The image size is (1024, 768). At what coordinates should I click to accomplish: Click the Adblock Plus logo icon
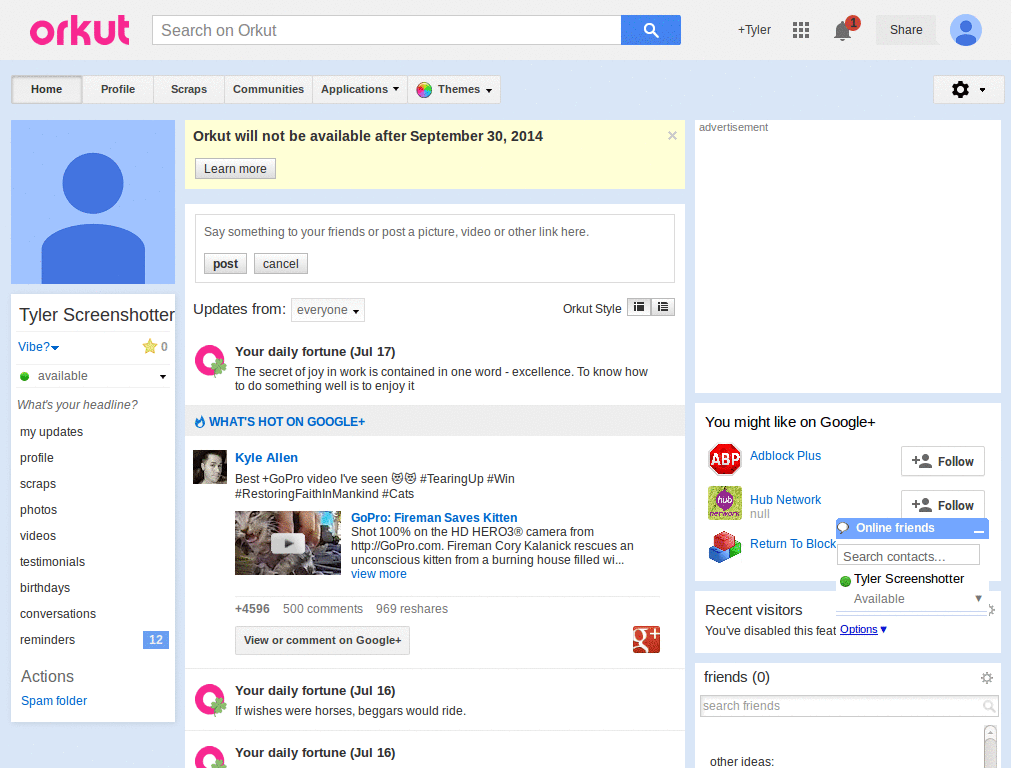(725, 459)
